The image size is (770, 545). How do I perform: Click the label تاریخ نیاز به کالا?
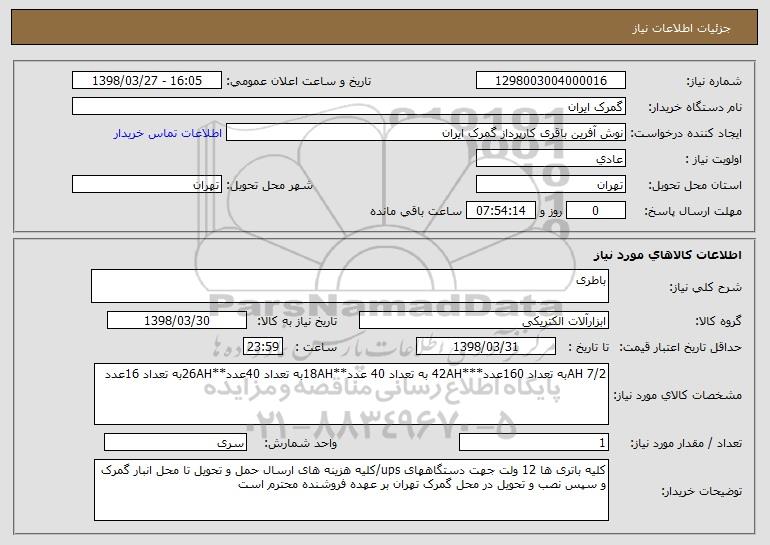(x=297, y=321)
